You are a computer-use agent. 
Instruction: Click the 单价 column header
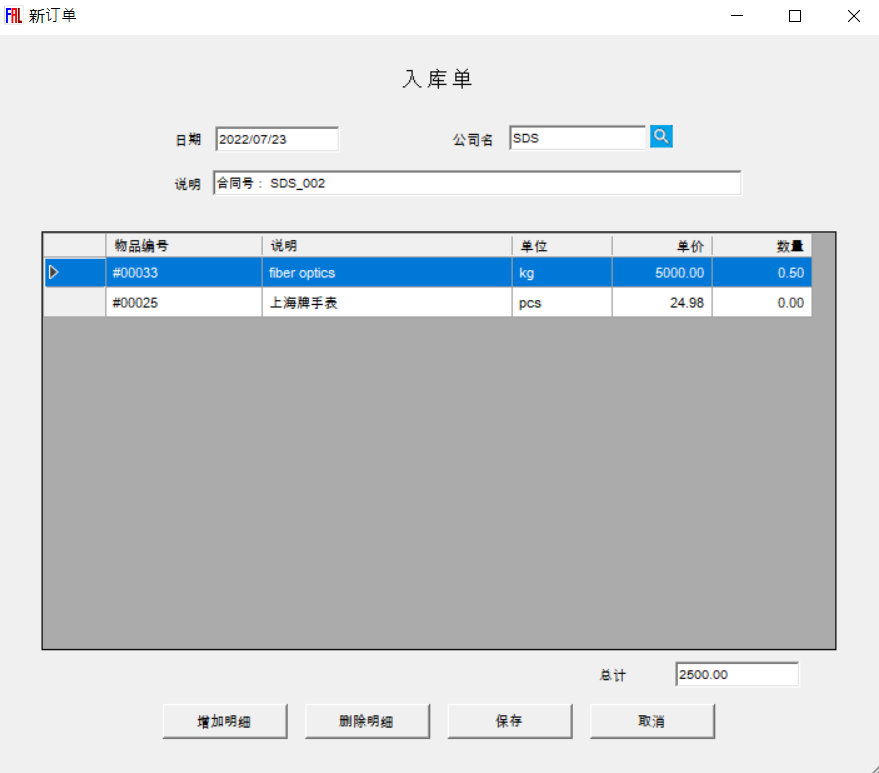[661, 246]
